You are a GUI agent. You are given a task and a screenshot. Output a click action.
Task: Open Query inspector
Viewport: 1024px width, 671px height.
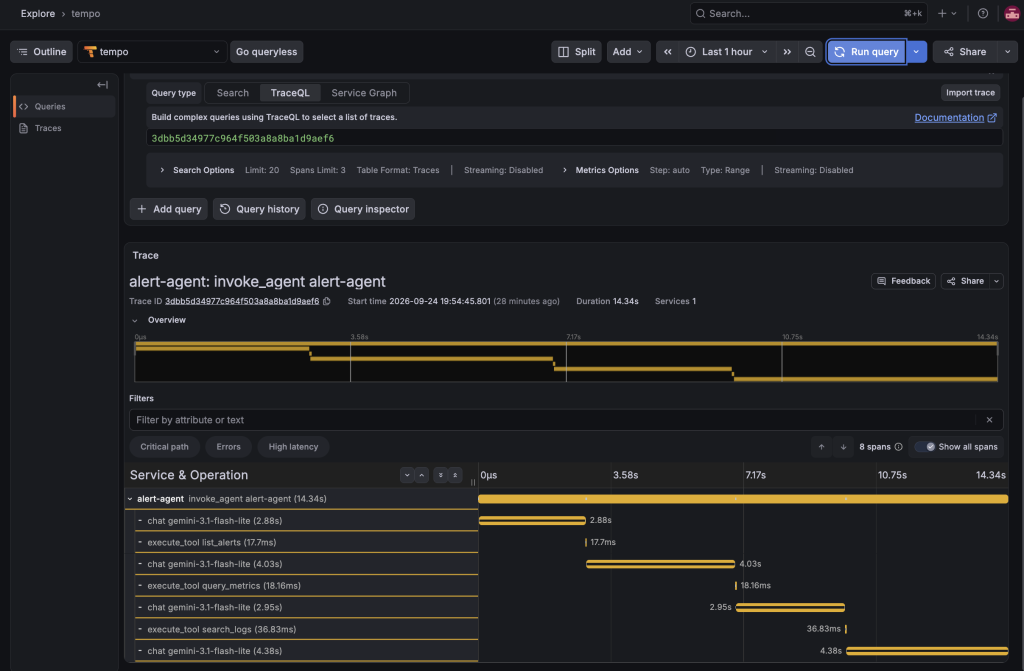[x=363, y=209]
